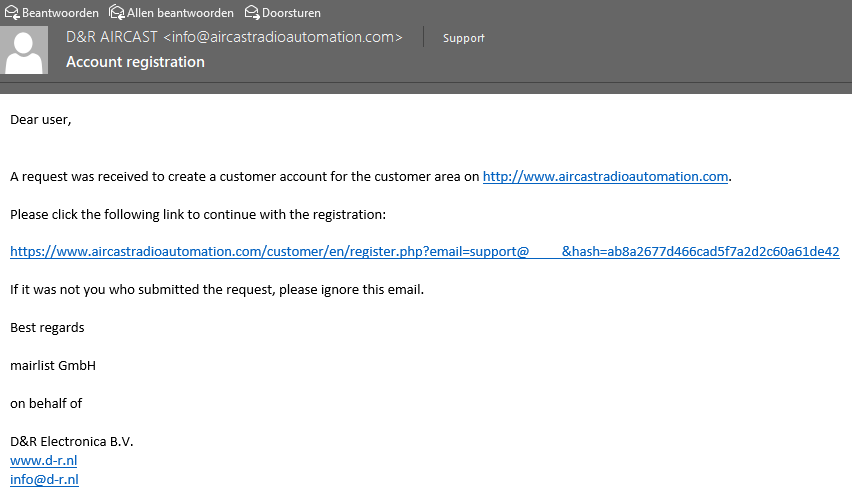
Task: Click the info@d-r.nl email link
Action: [x=44, y=480]
